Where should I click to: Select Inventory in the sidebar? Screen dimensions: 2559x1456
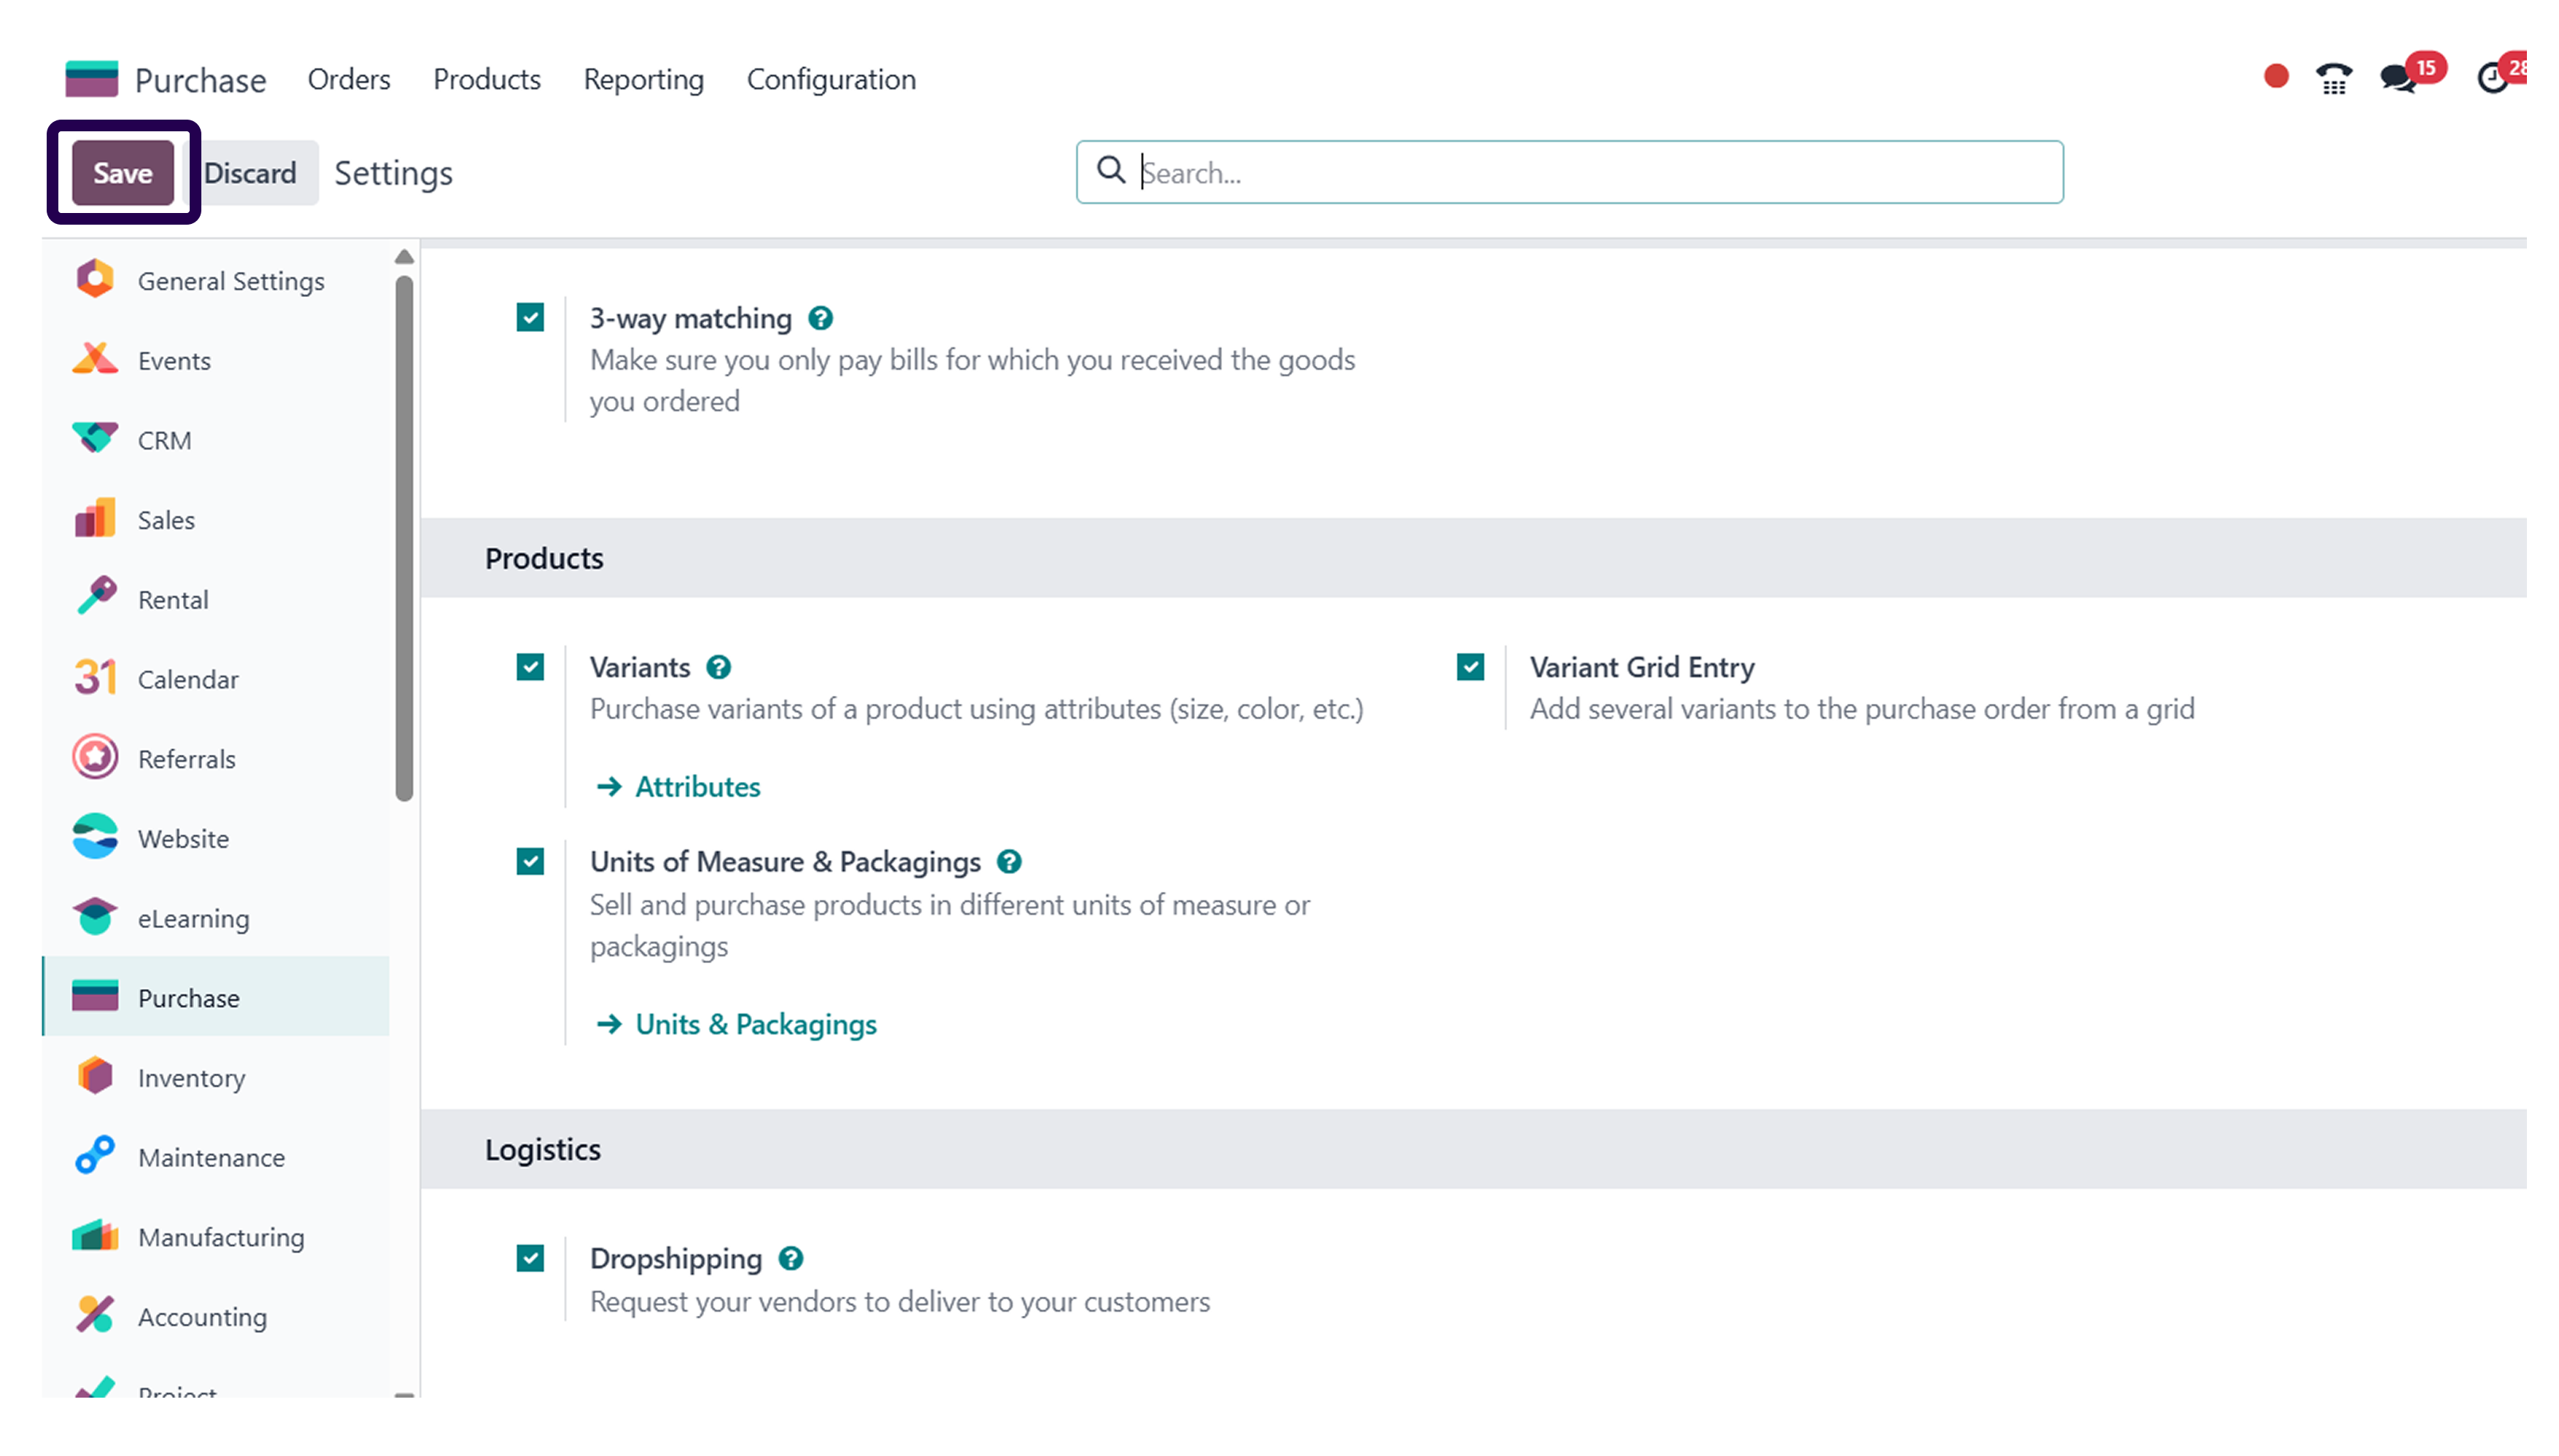pyautogui.click(x=216, y=1078)
